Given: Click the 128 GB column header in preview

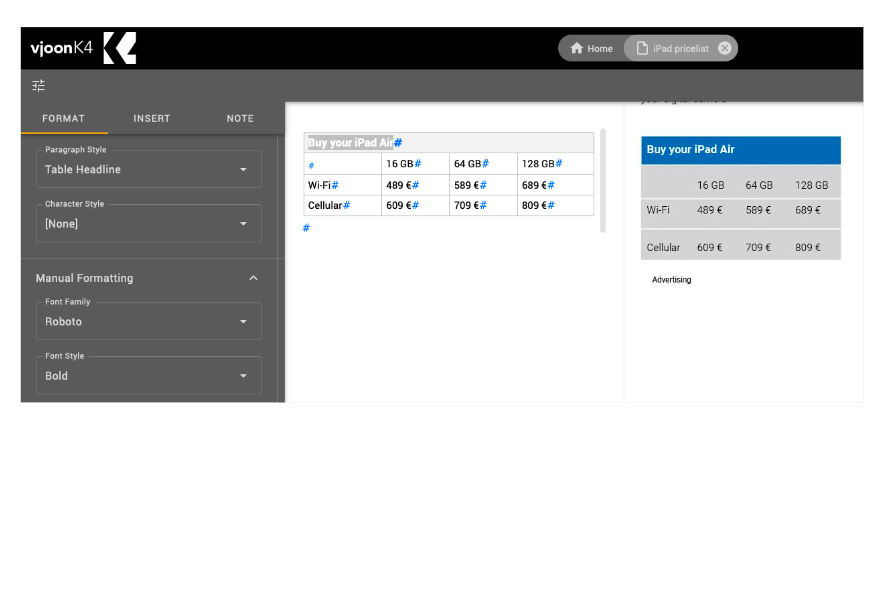Looking at the screenshot, I should click(811, 185).
